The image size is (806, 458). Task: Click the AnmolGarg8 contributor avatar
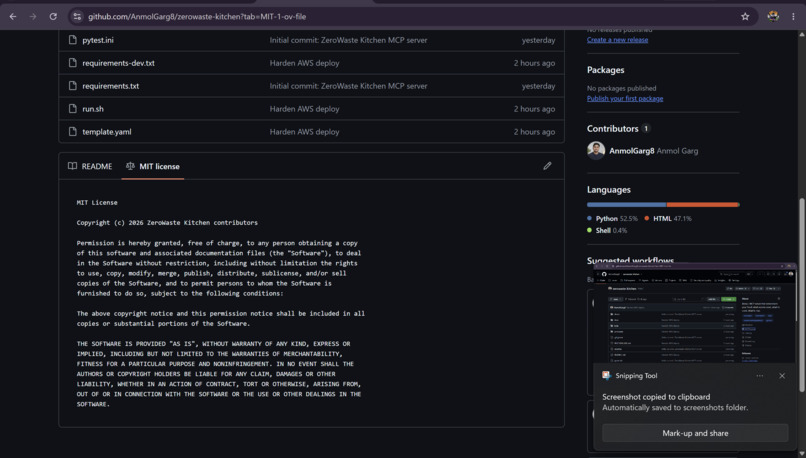596,151
